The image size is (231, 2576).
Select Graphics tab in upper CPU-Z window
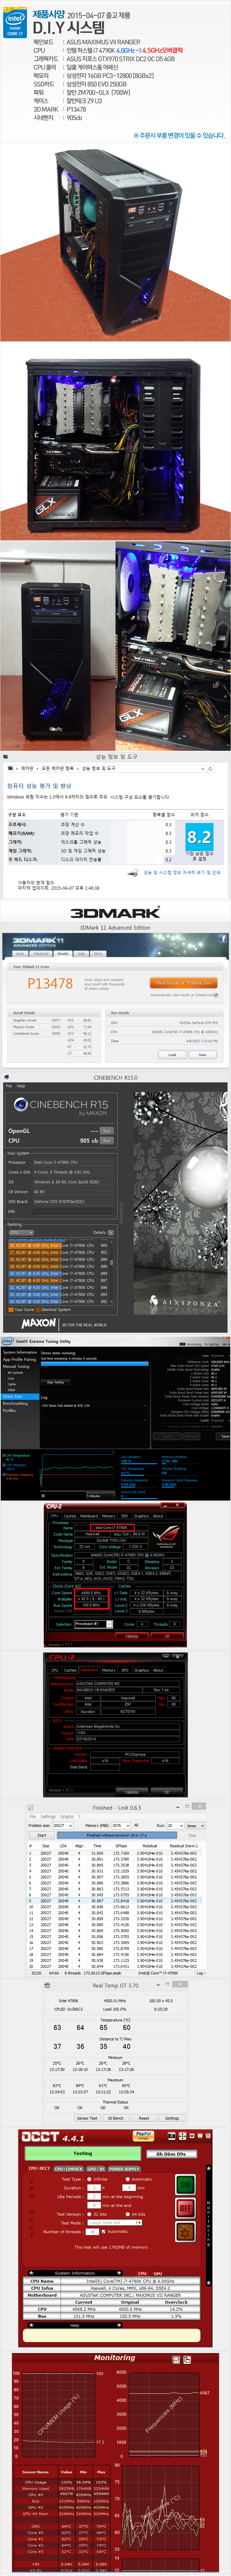pyautogui.click(x=141, y=1516)
